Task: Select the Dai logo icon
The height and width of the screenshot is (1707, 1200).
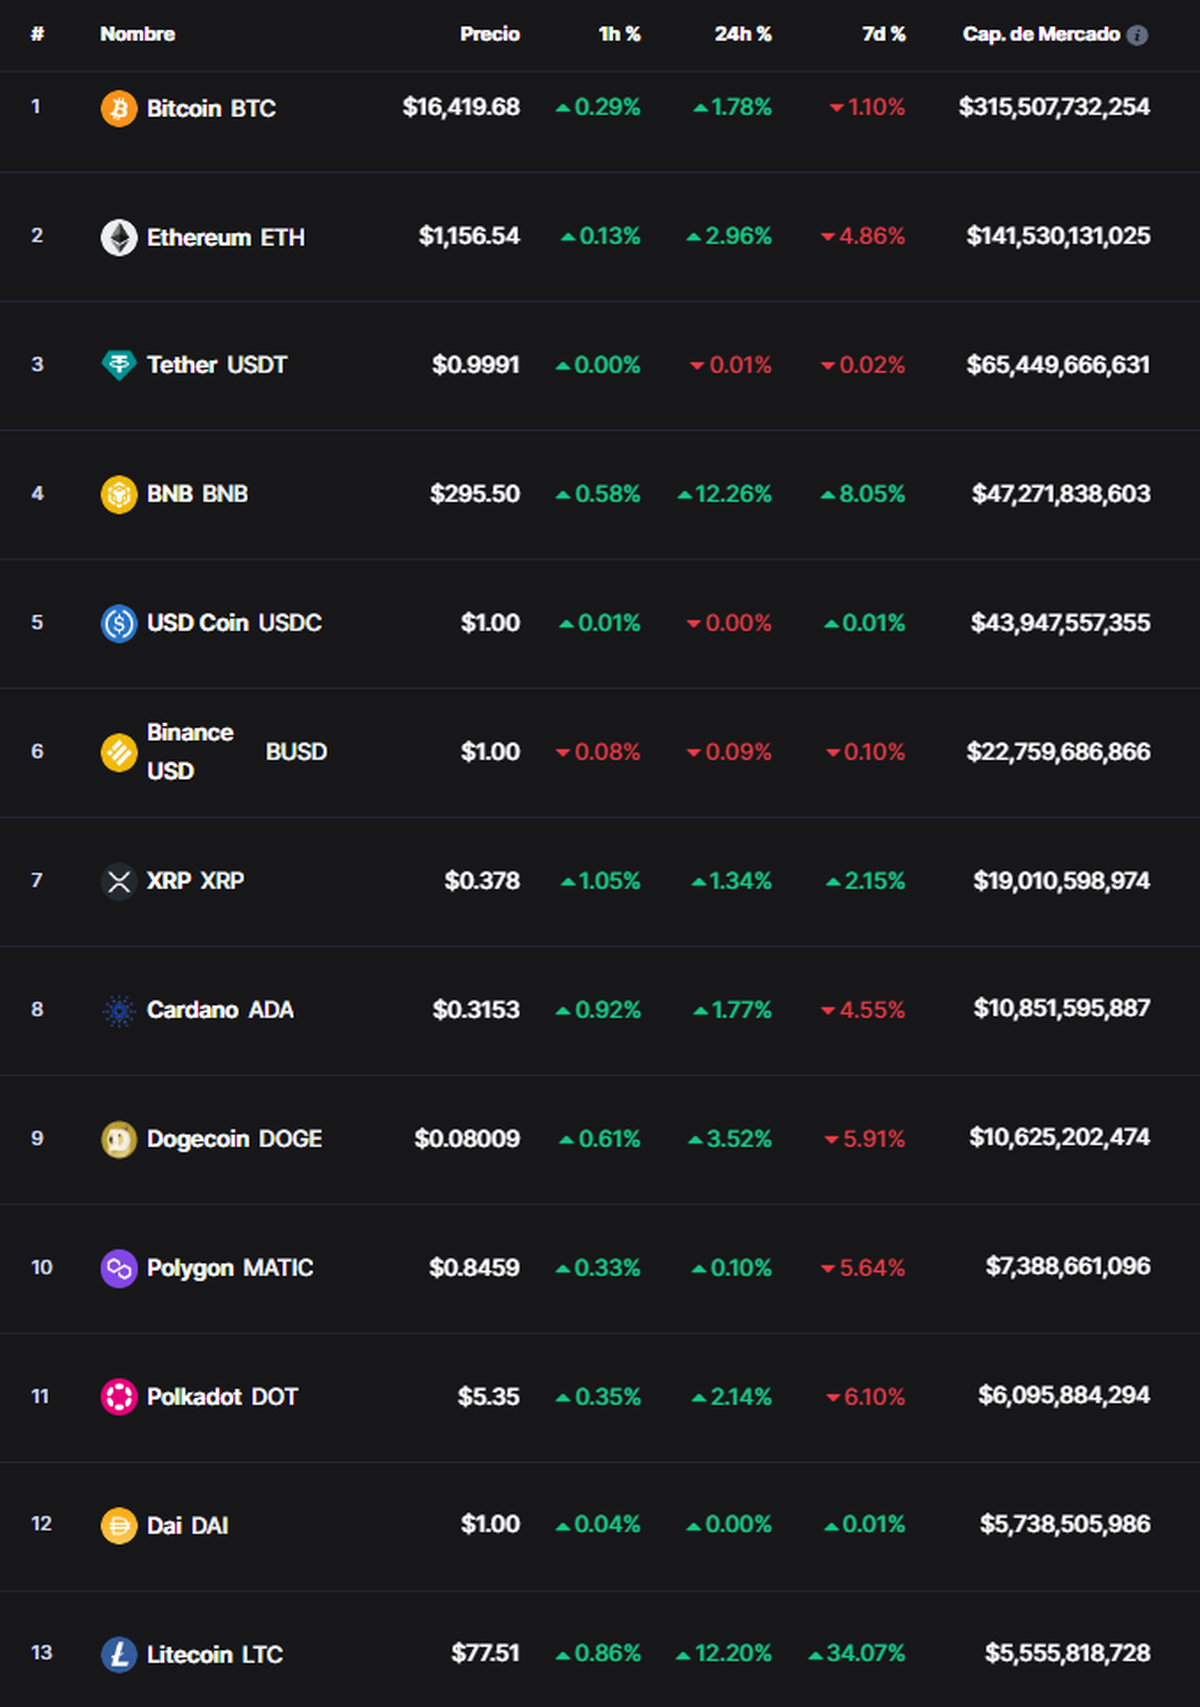Action: coord(118,1525)
